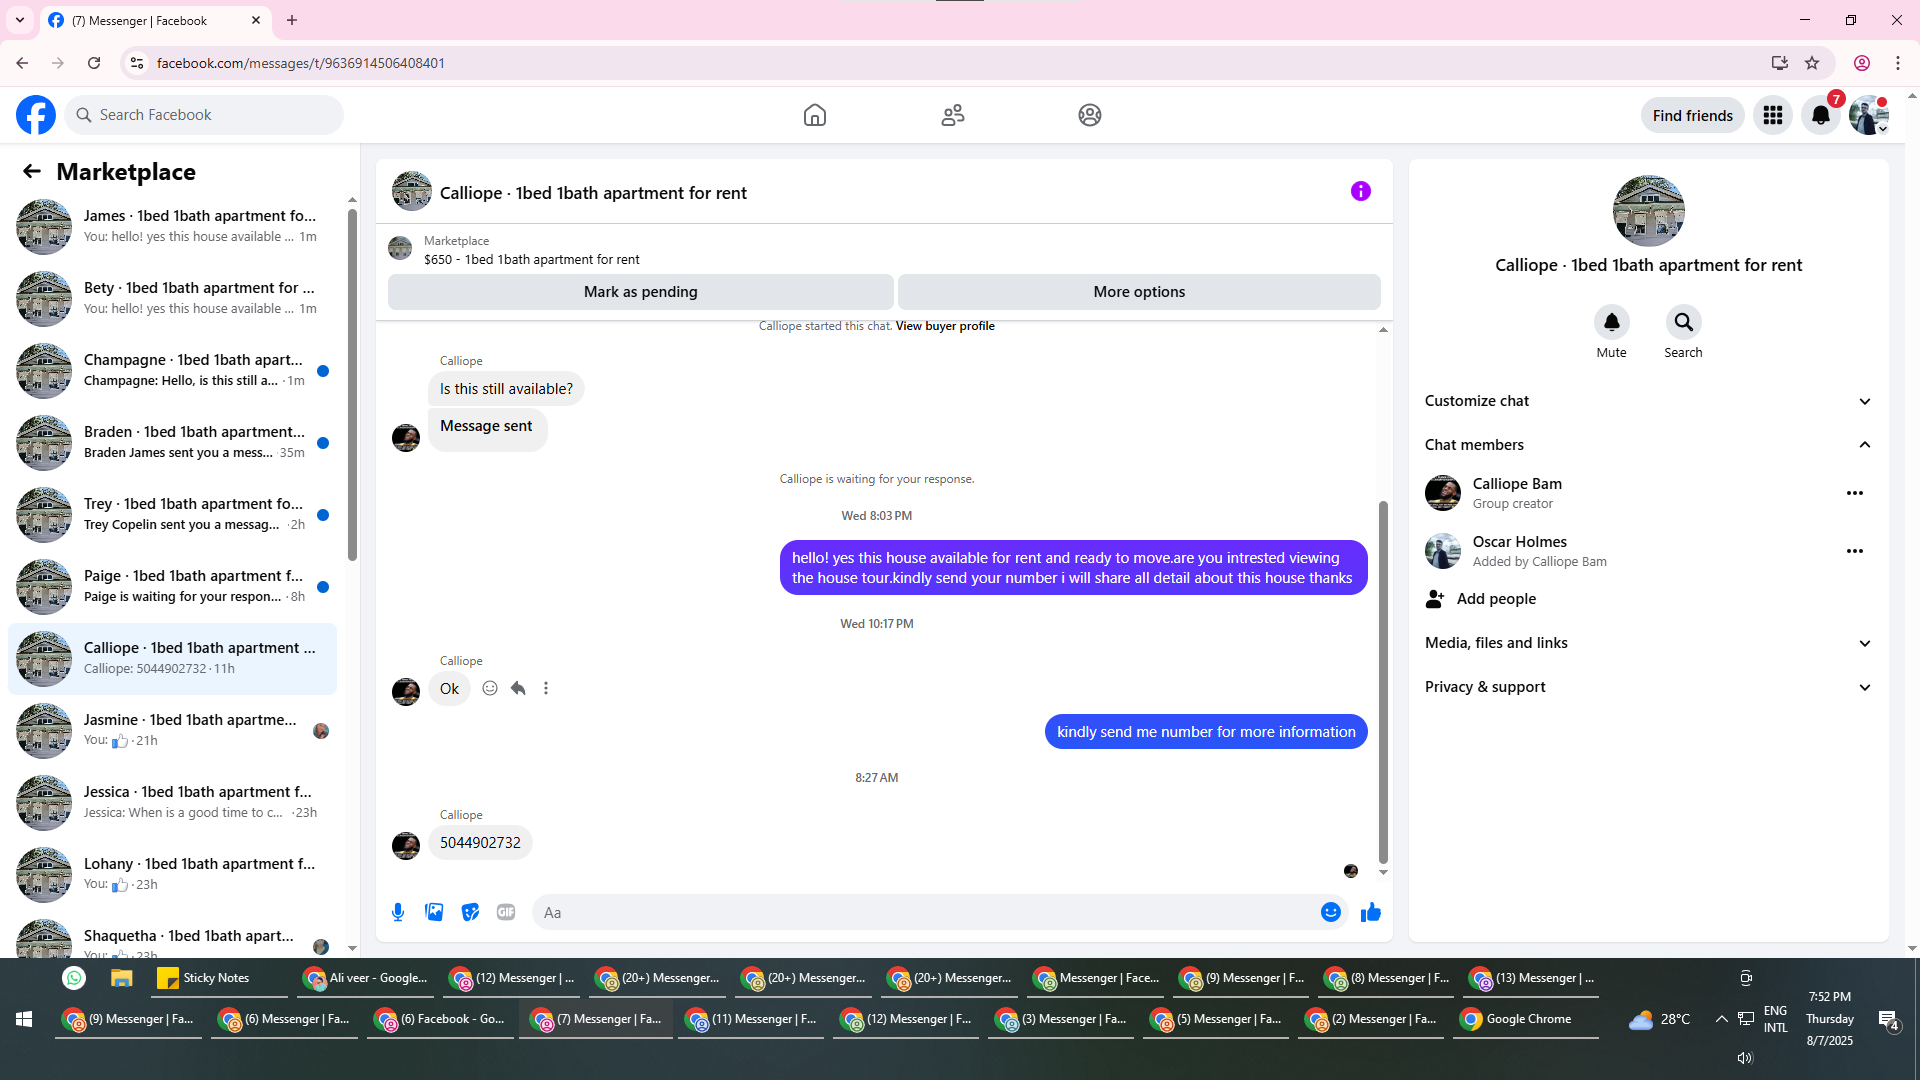Click the chat message list scrollbar

tap(1383, 682)
